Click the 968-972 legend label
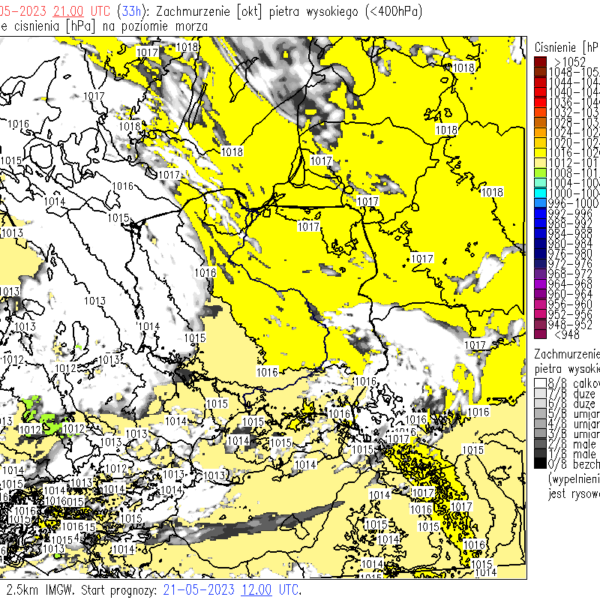The image size is (600, 600). coord(570,274)
